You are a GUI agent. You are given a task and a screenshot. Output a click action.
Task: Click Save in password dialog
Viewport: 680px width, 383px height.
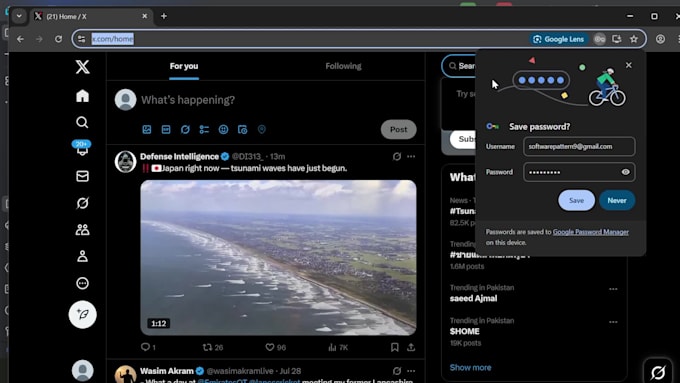click(x=576, y=200)
